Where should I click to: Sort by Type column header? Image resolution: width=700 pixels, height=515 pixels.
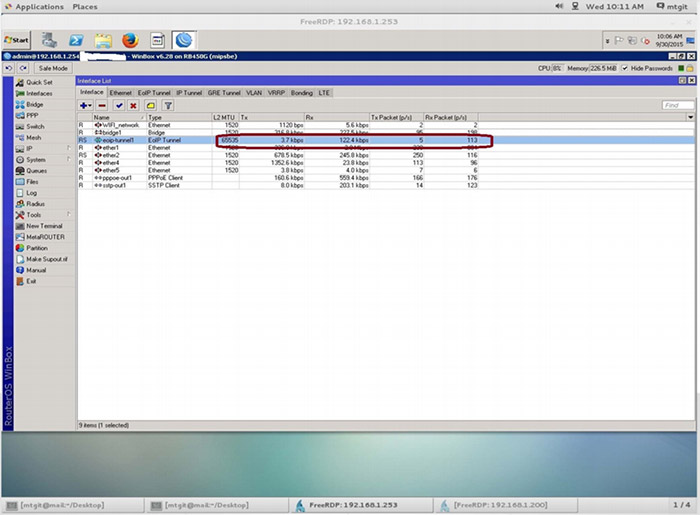pyautogui.click(x=179, y=117)
